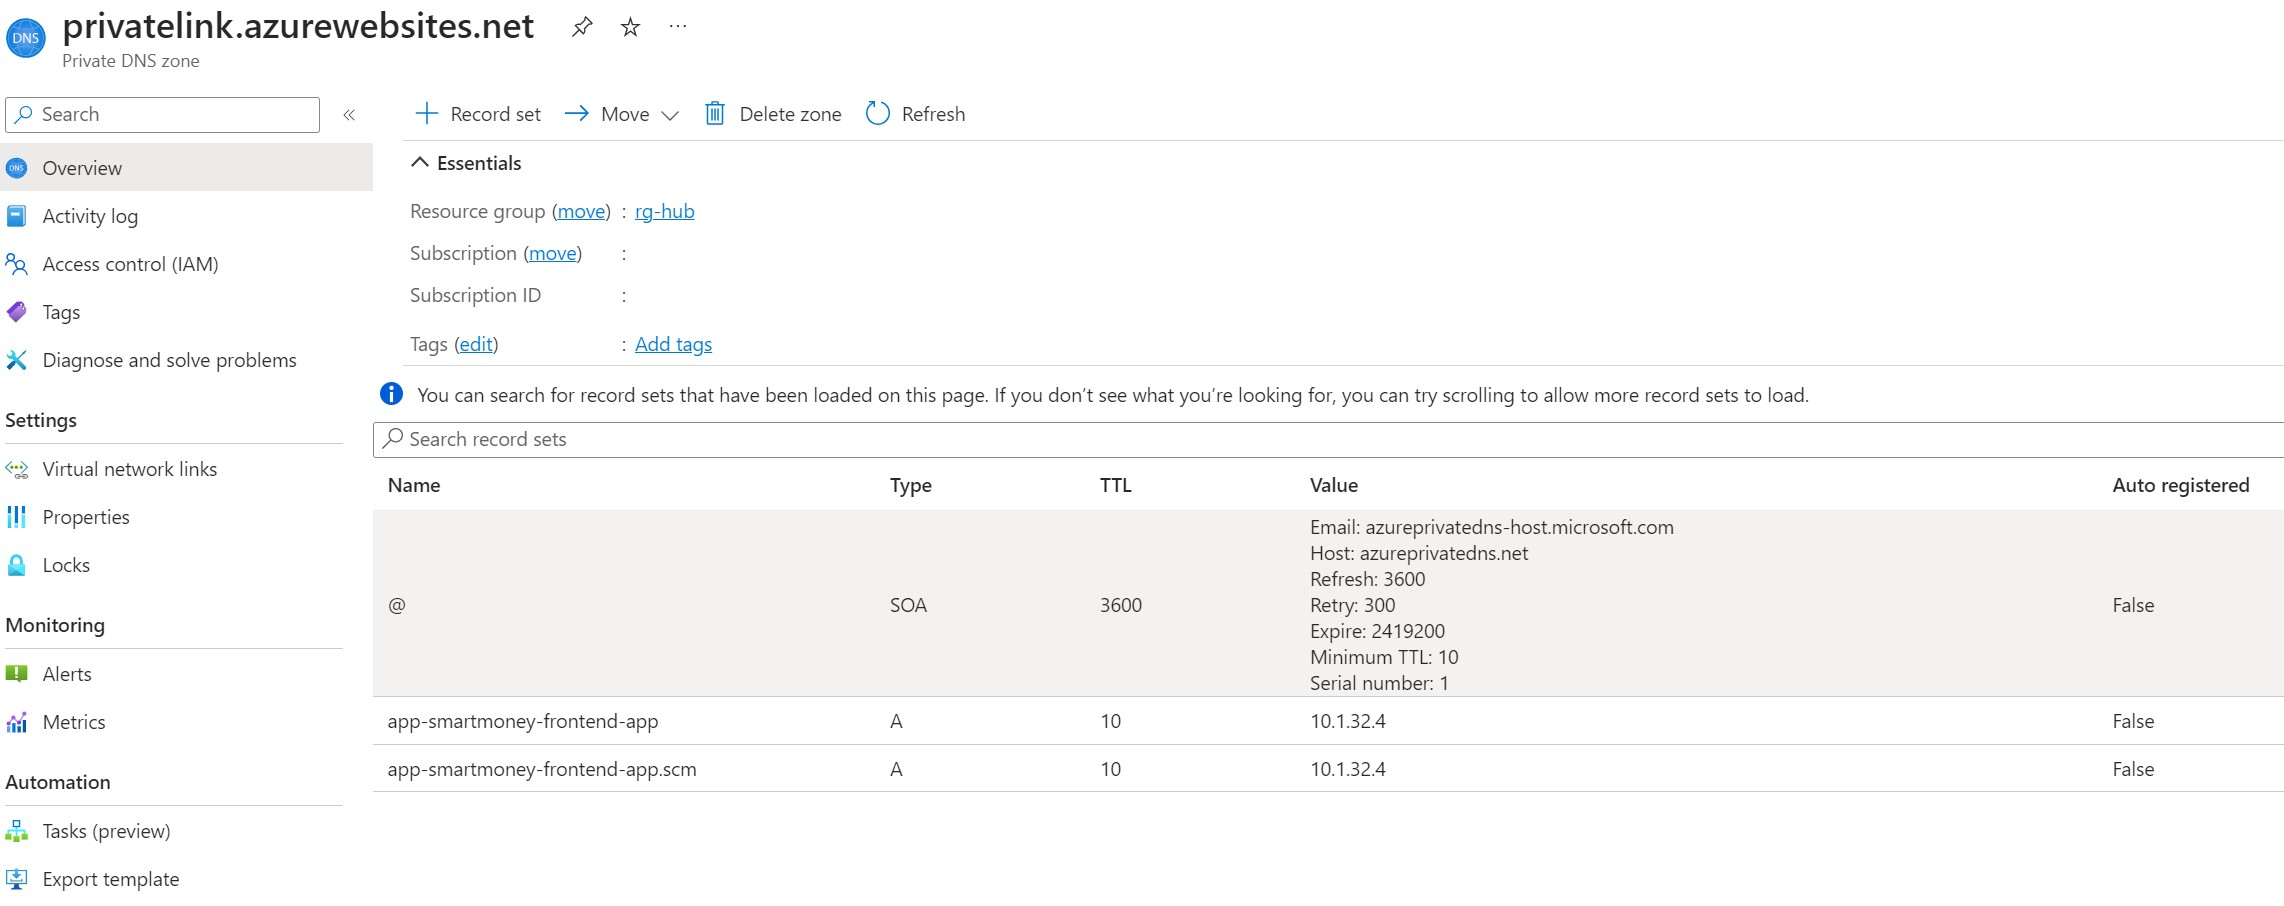2284x906 pixels.
Task: Click the circular Refresh icon
Action: (878, 113)
